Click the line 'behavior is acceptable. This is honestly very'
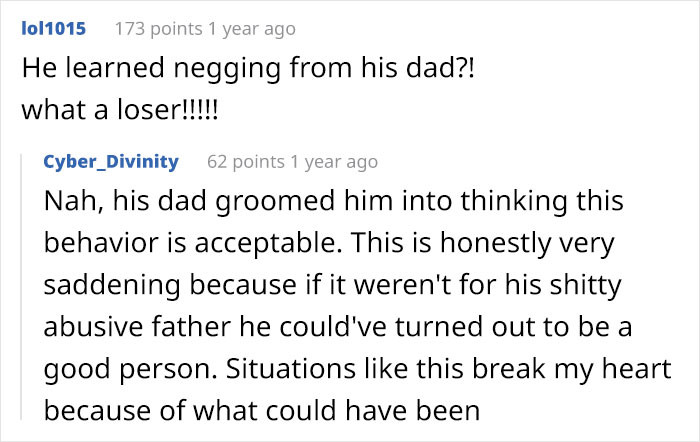The width and height of the screenshot is (700, 442). [x=329, y=244]
